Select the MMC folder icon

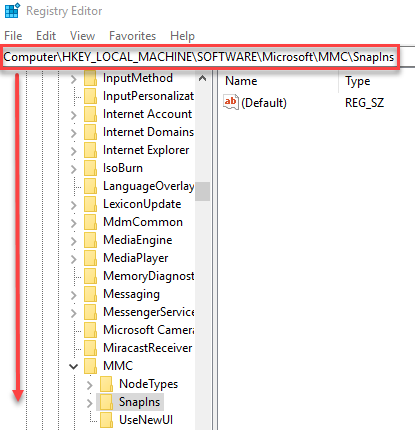pyautogui.click(x=90, y=366)
